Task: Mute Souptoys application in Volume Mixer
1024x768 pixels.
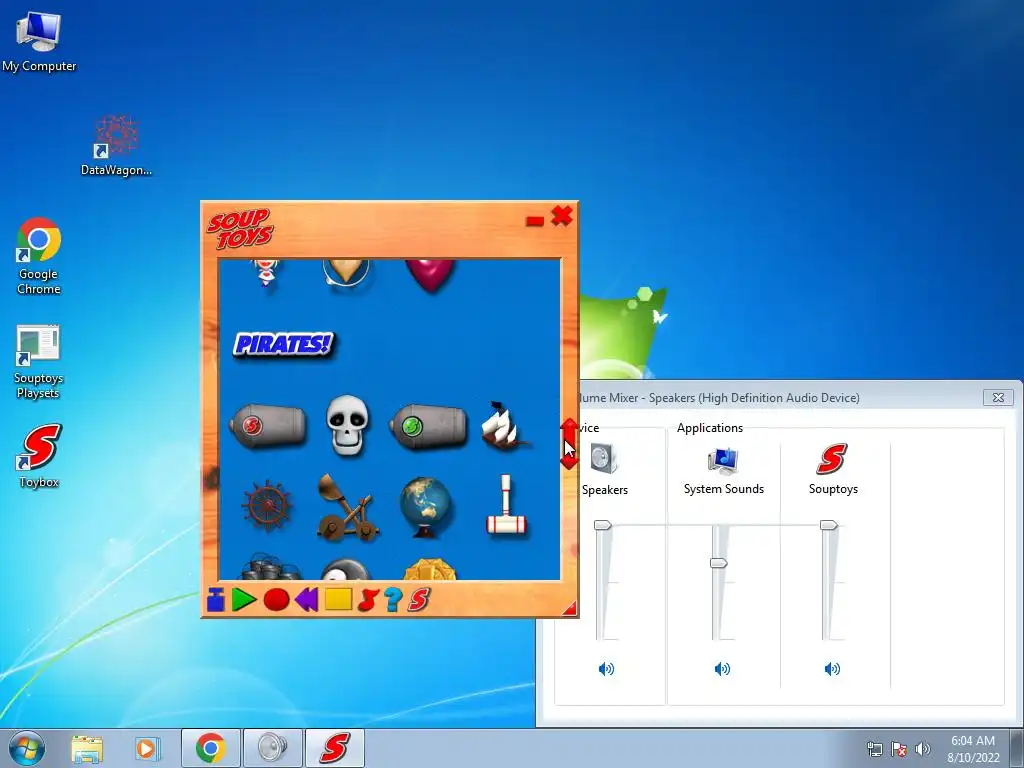Action: [832, 669]
